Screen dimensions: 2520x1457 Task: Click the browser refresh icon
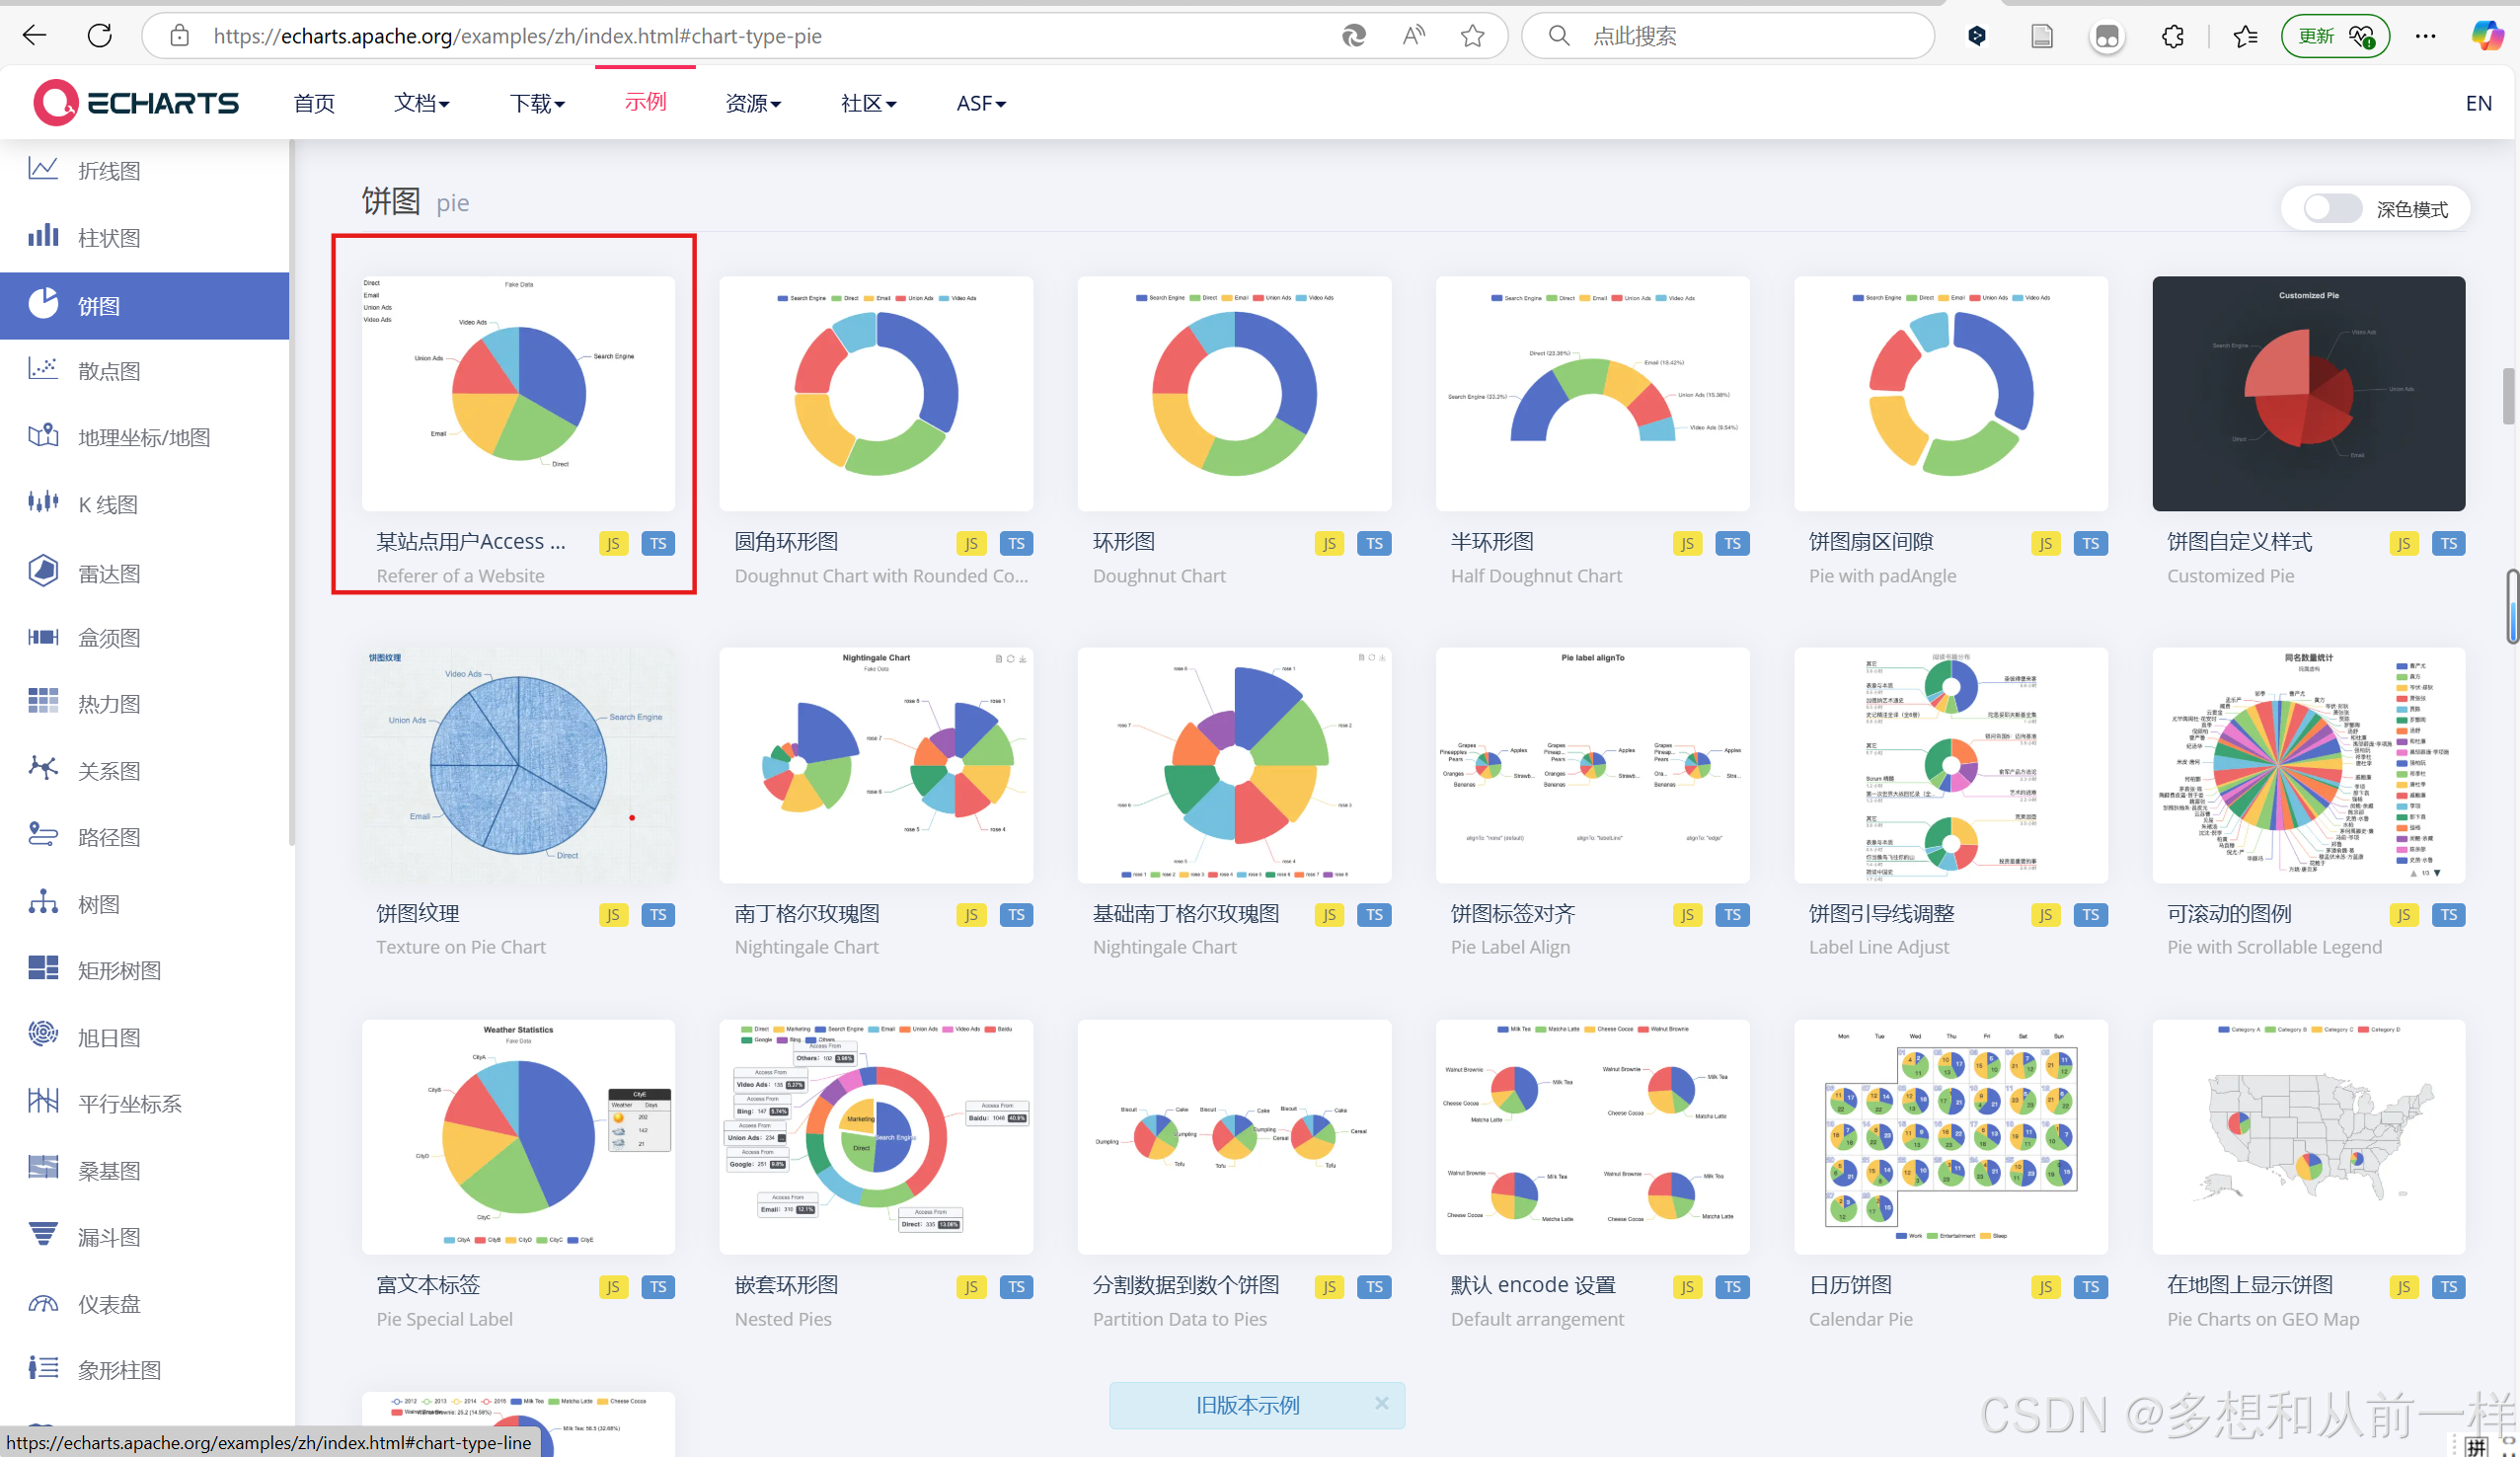point(100,36)
